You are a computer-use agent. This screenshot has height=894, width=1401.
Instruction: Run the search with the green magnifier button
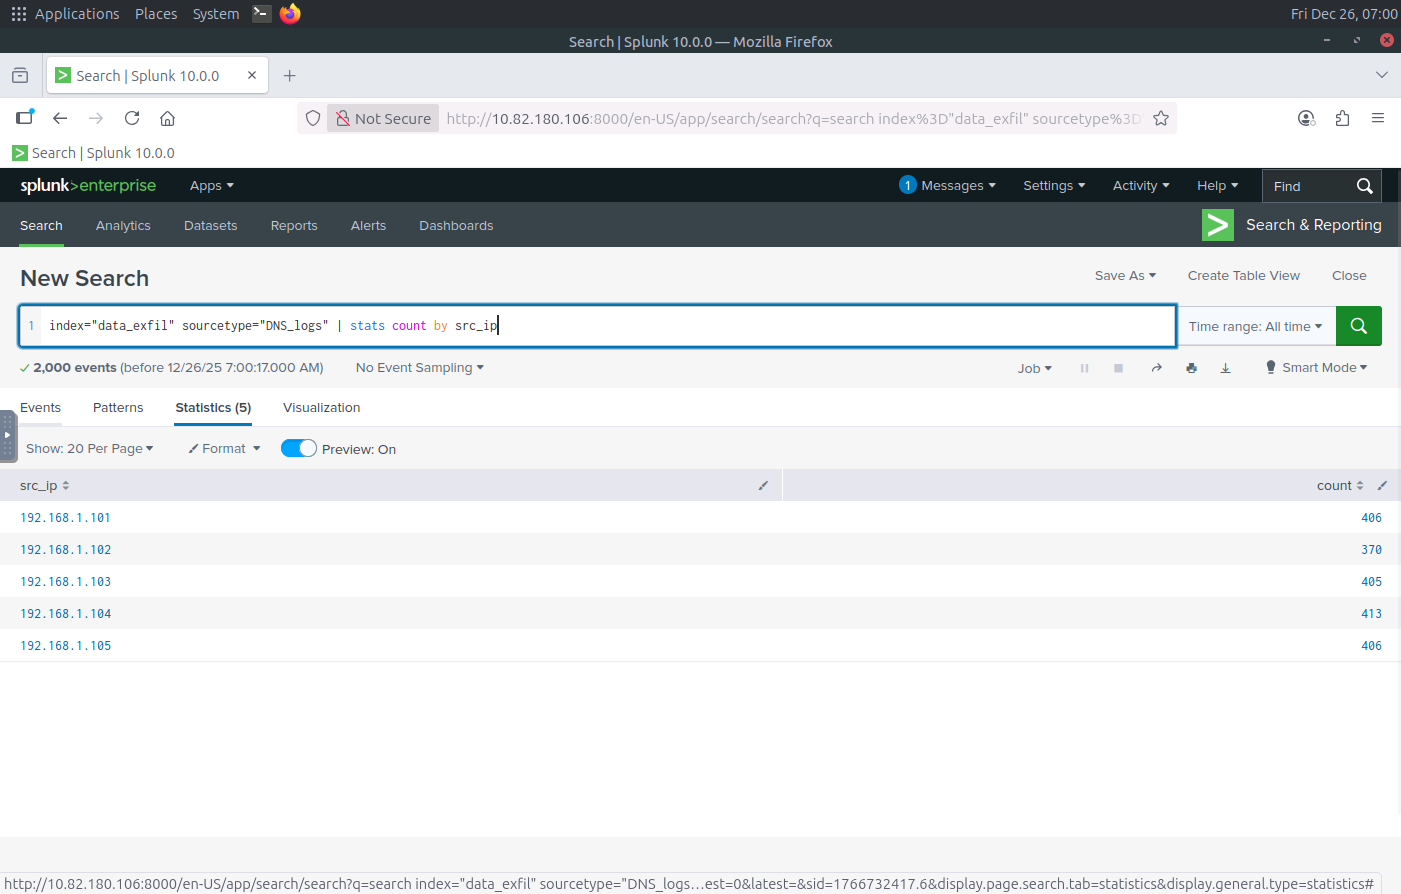(1358, 326)
